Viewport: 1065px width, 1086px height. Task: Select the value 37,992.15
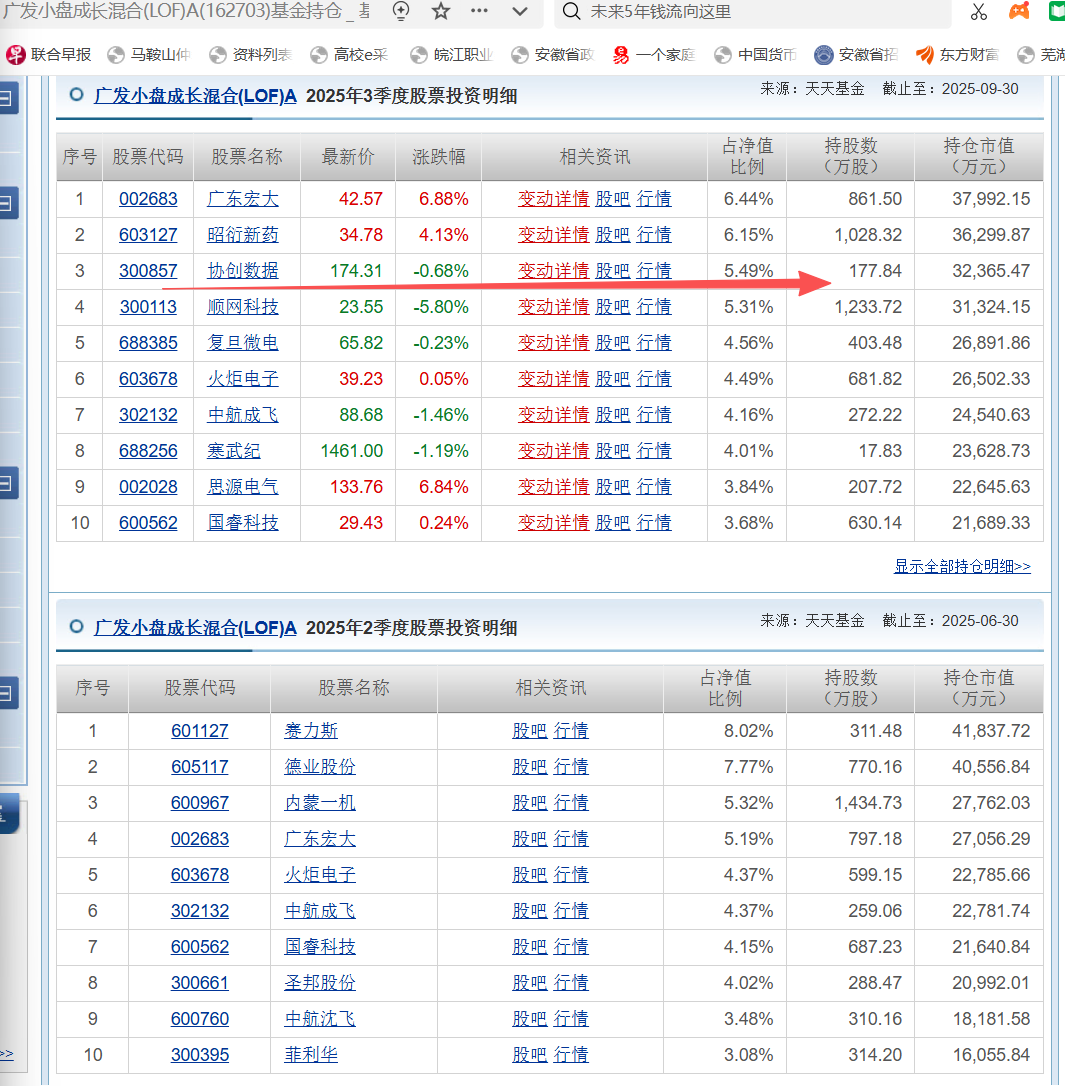991,199
